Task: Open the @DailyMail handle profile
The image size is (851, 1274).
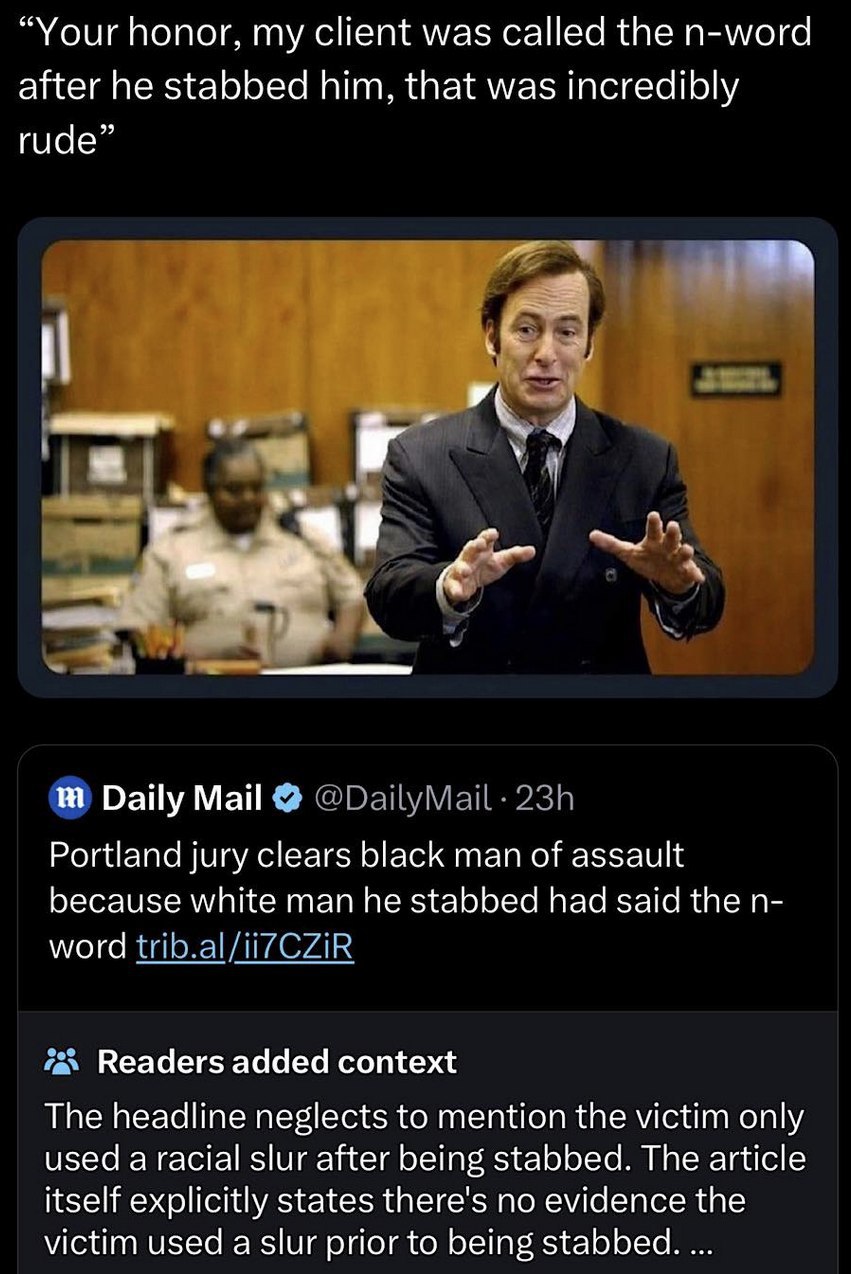Action: (401, 798)
